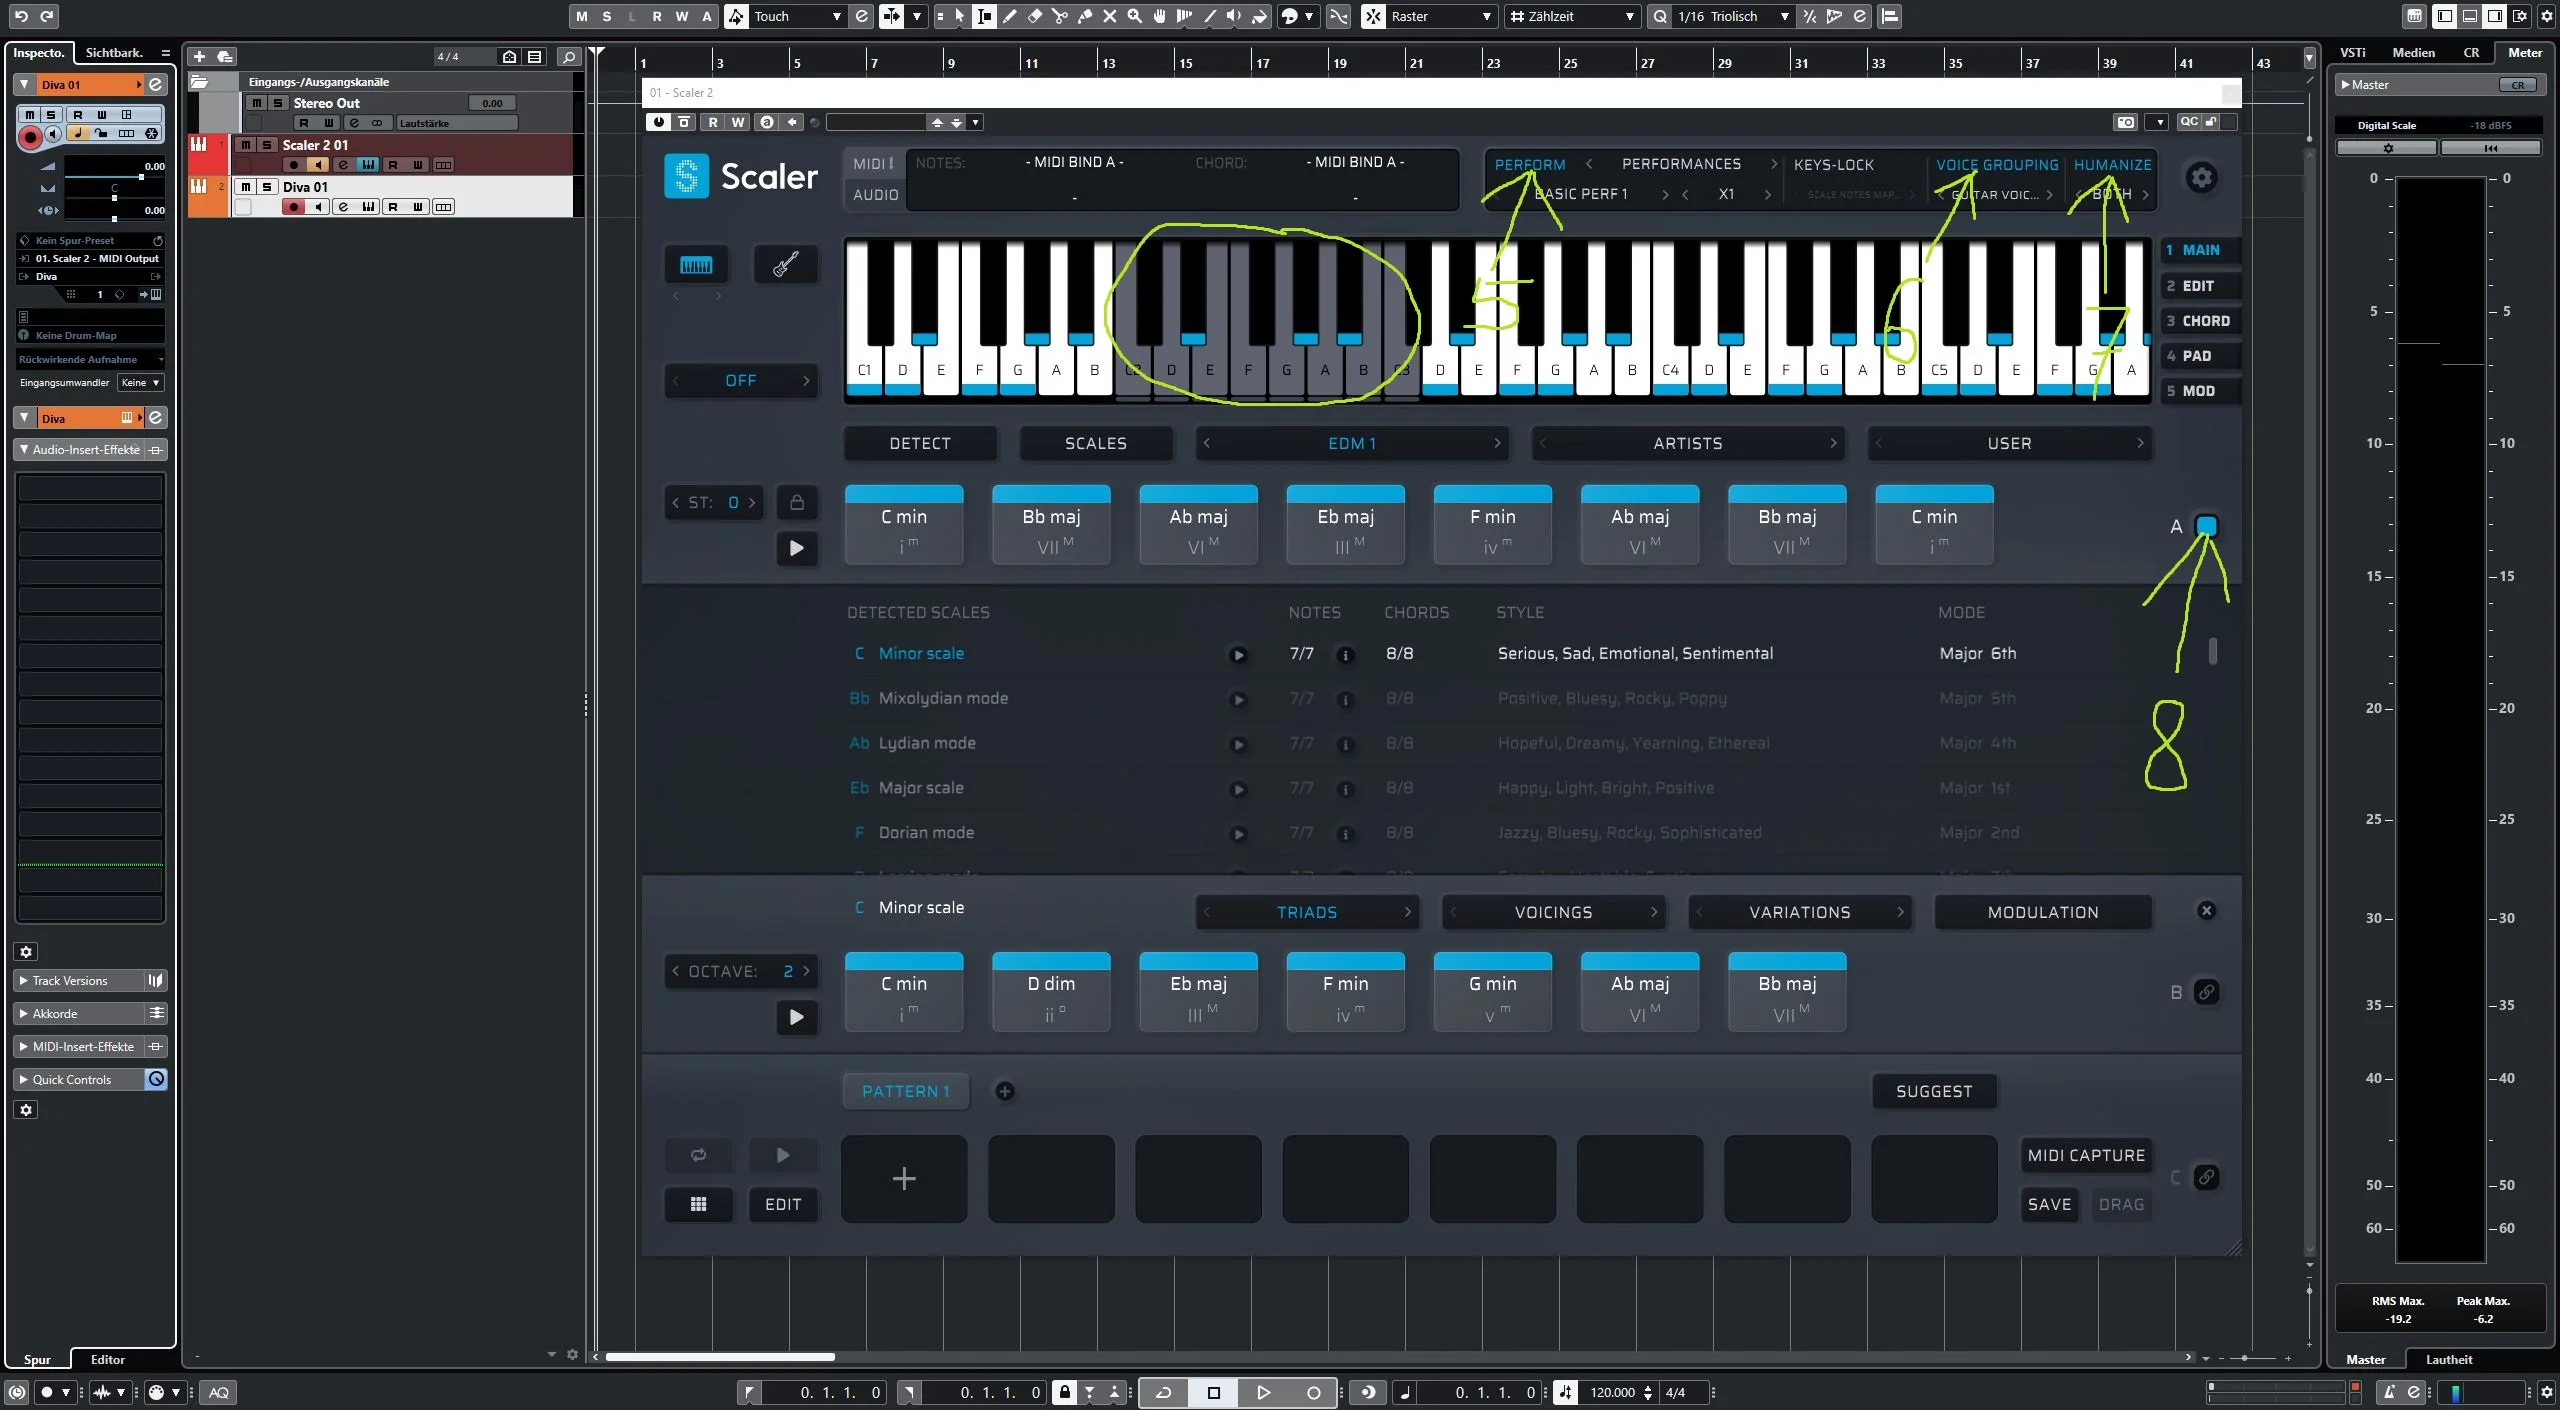Expand MIDI-Insert-Effekte section
This screenshot has height=1410, width=2560.
click(x=80, y=1047)
